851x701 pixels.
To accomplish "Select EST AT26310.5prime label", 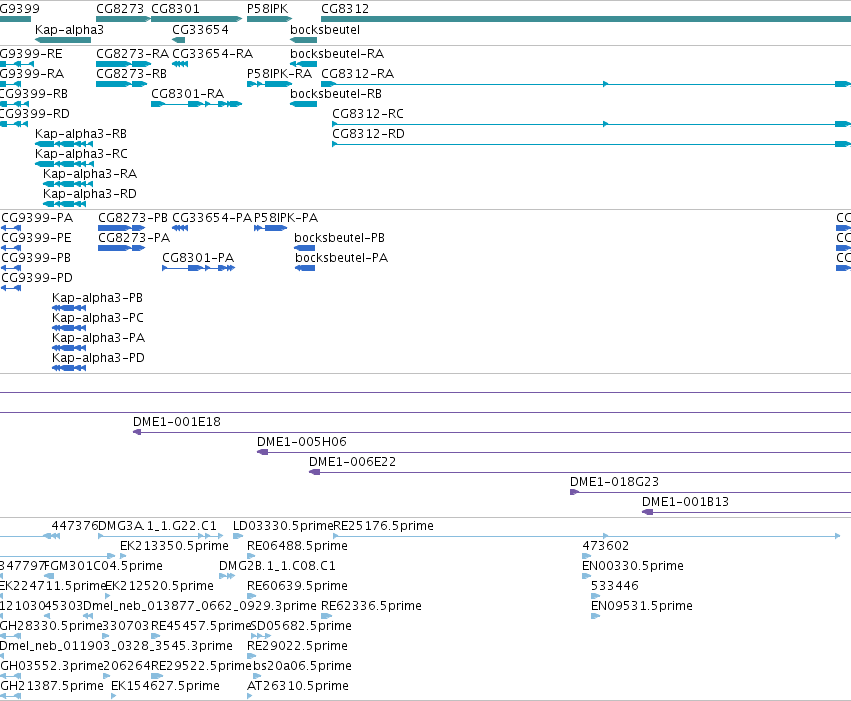I will coord(298,686).
